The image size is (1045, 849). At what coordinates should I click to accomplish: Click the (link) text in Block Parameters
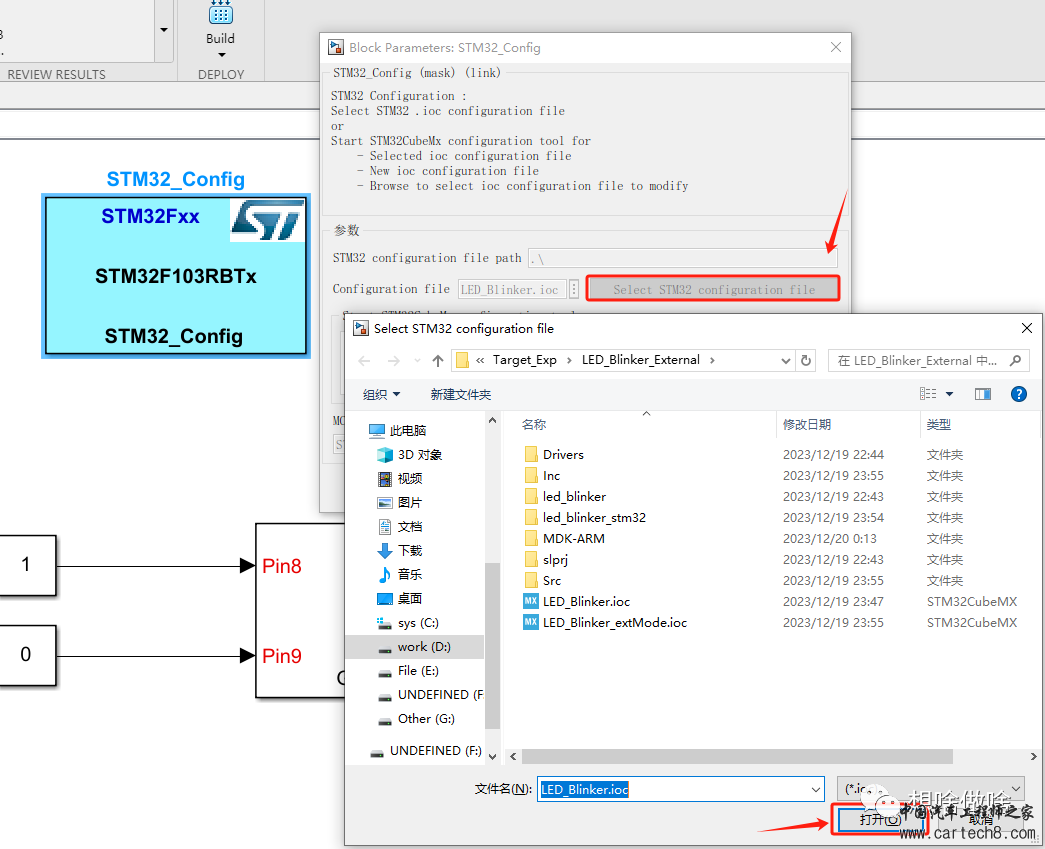483,73
